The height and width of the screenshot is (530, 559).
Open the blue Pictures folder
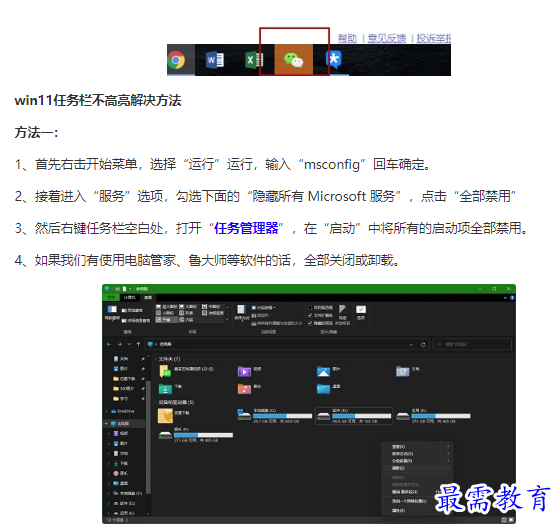tap(323, 371)
